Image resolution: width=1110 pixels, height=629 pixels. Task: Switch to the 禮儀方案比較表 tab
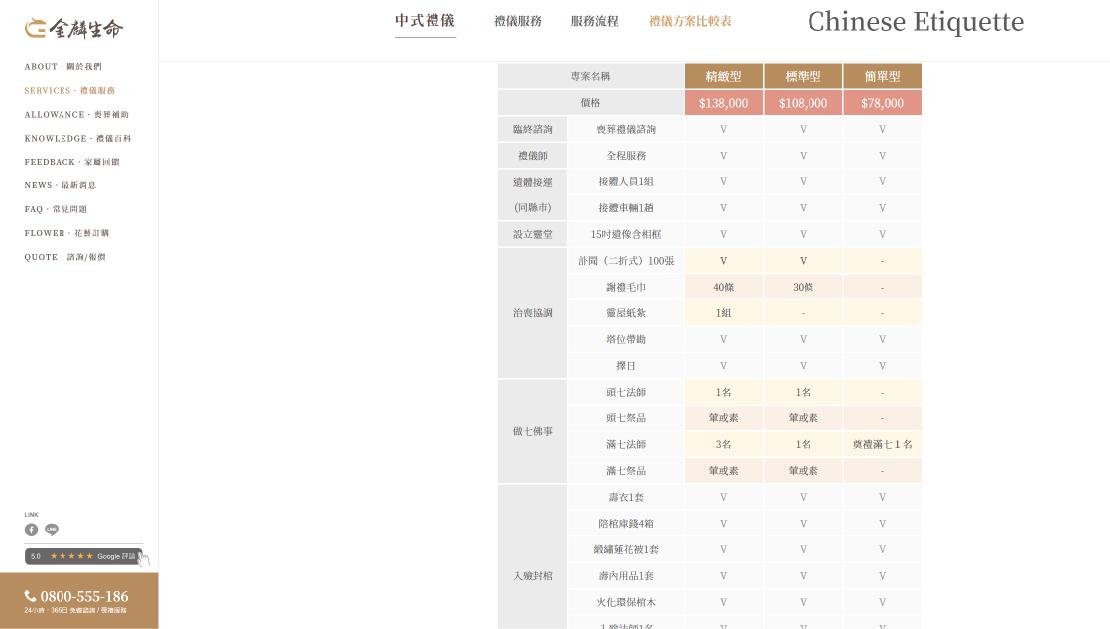tap(690, 20)
